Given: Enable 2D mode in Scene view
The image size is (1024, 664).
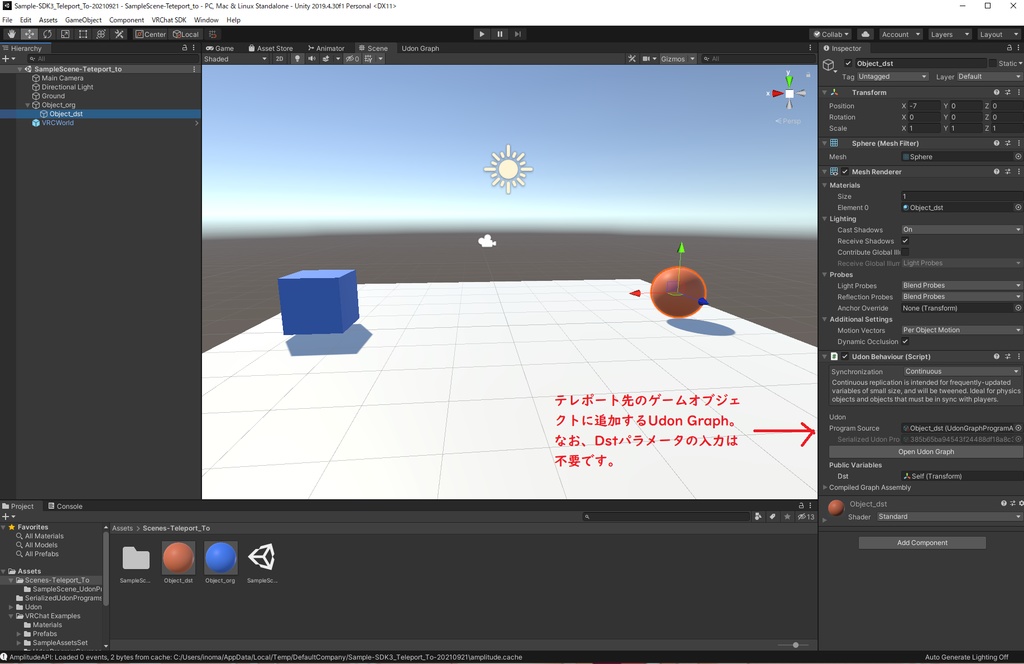Looking at the screenshot, I should click(x=279, y=59).
